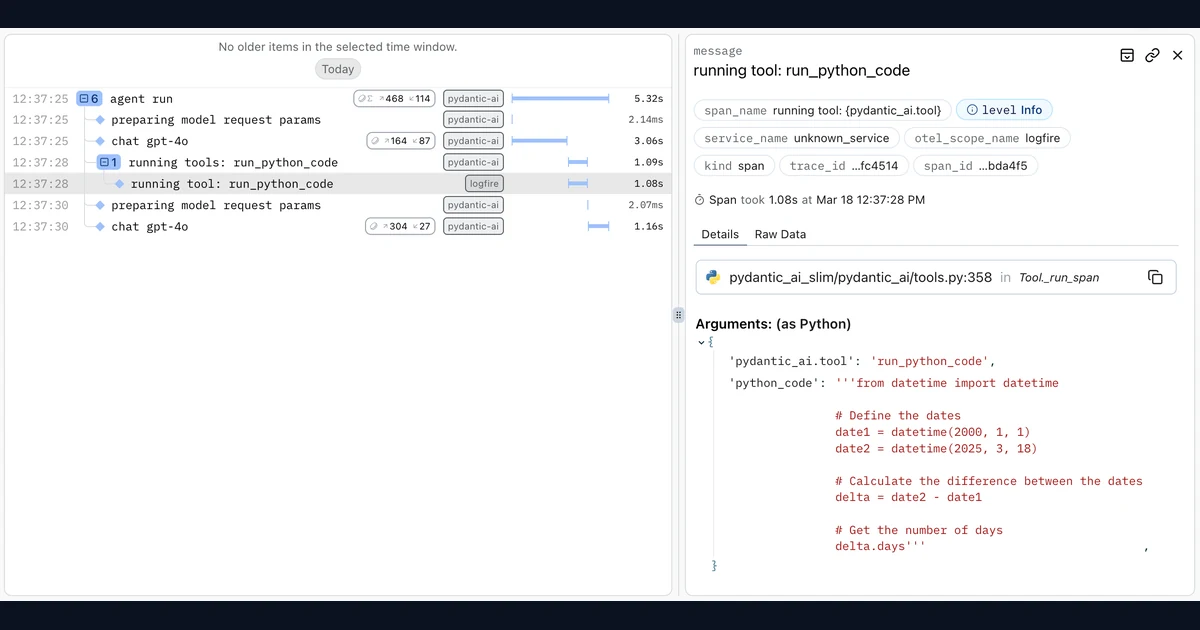
Task: Click the span_name chip
Action: (x=822, y=110)
